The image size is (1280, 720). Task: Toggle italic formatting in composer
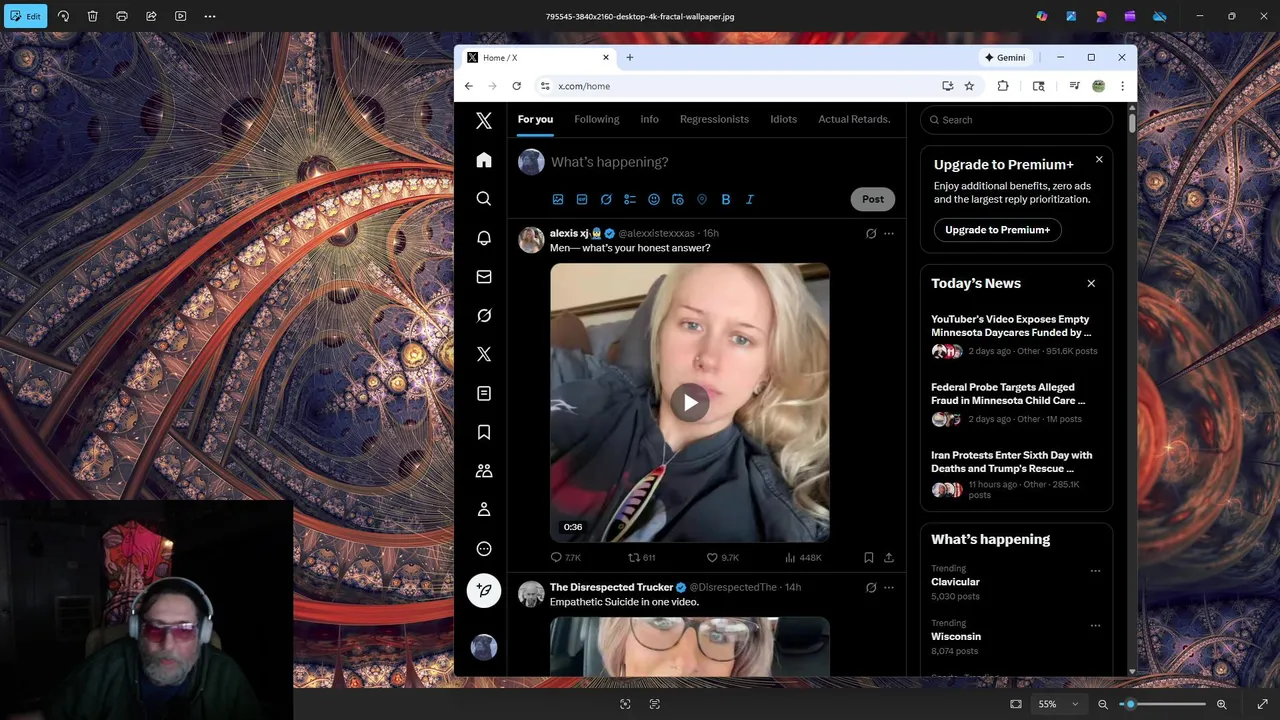pyautogui.click(x=750, y=199)
